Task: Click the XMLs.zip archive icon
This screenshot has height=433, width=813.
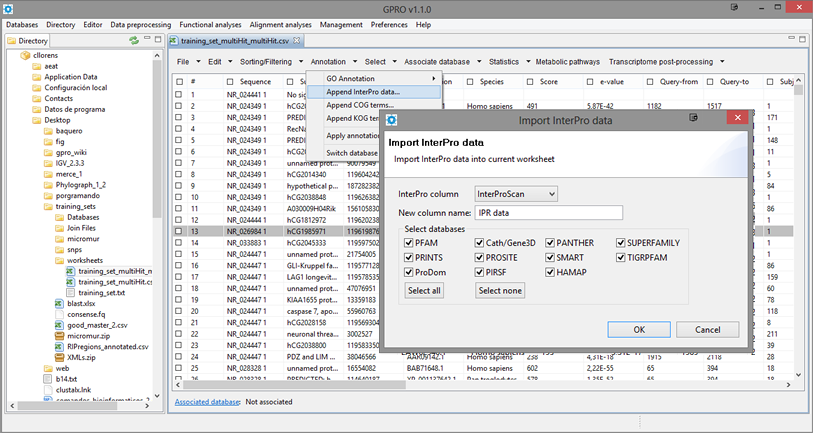Action: click(59, 358)
